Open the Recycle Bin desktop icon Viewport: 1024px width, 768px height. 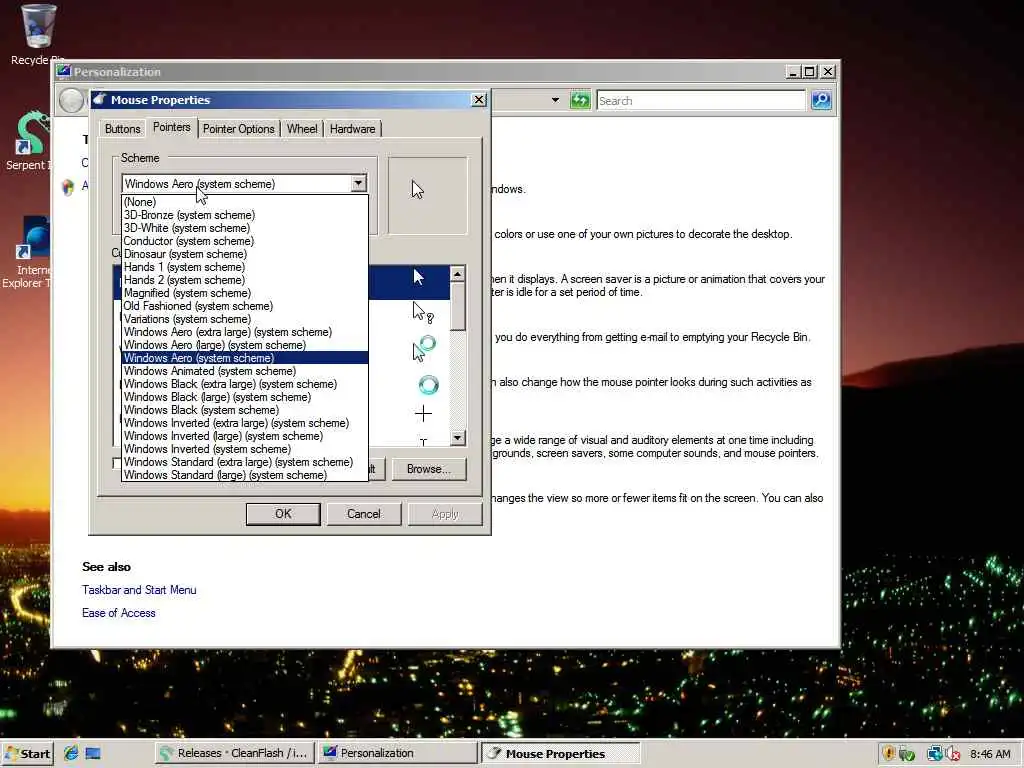tap(37, 34)
